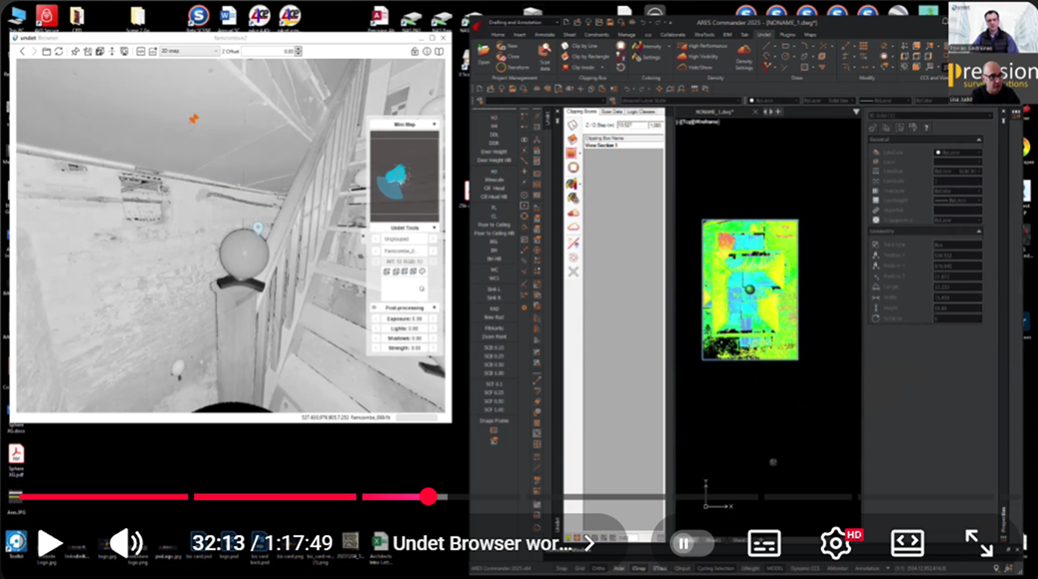
Task: Click the video progress scrubber knob
Action: (428, 496)
